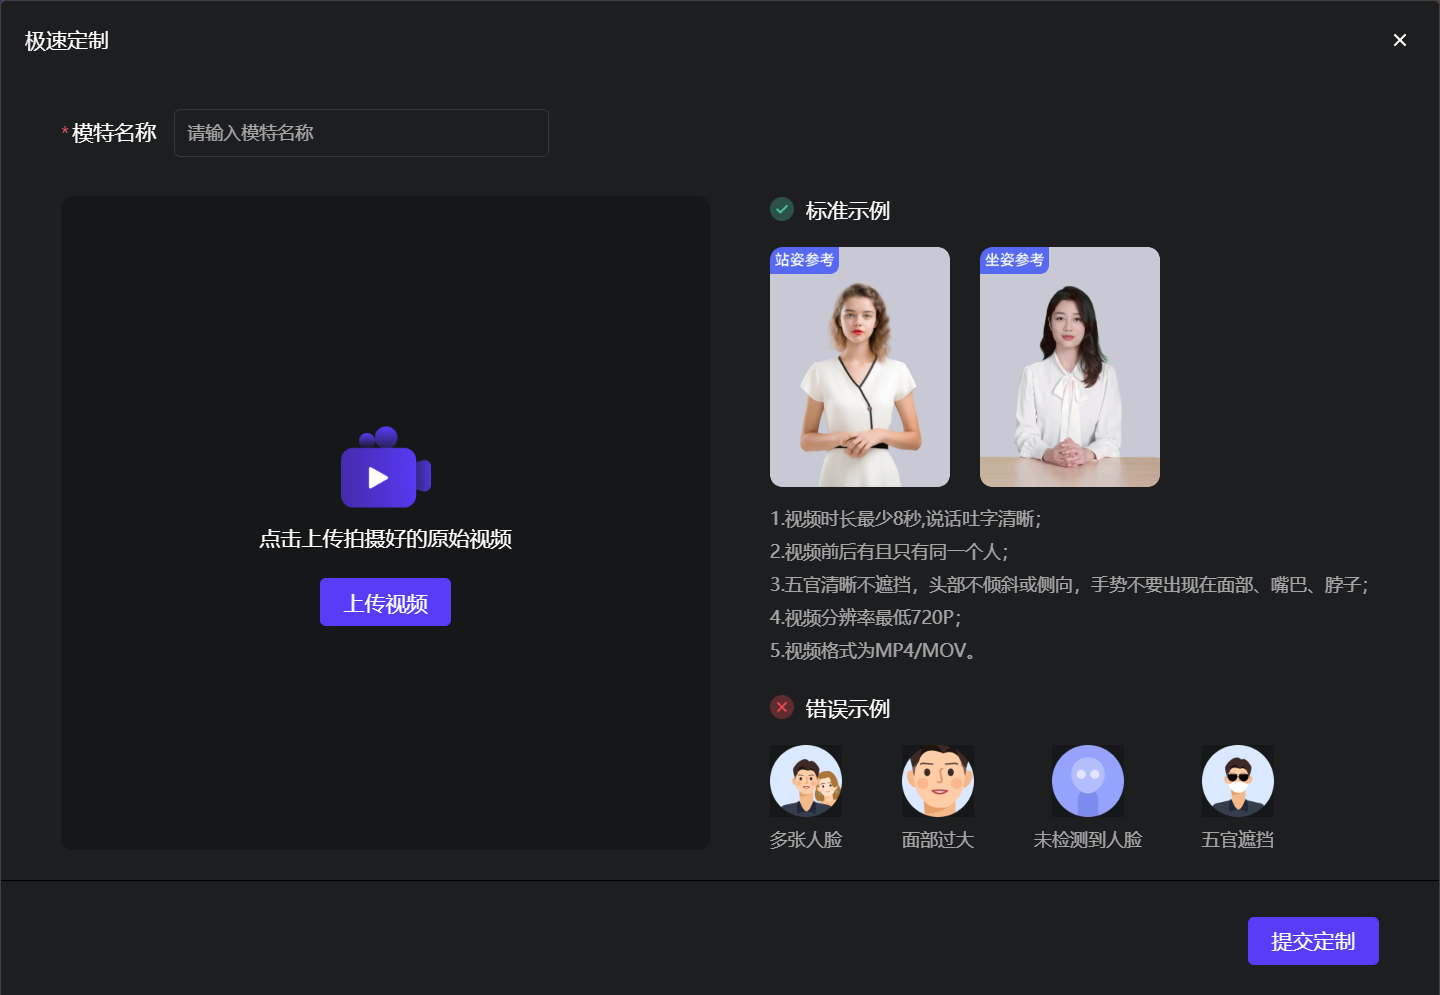Click rule 4.视频分辨率最低720P
The image size is (1440, 995).
pyautogui.click(x=865, y=618)
